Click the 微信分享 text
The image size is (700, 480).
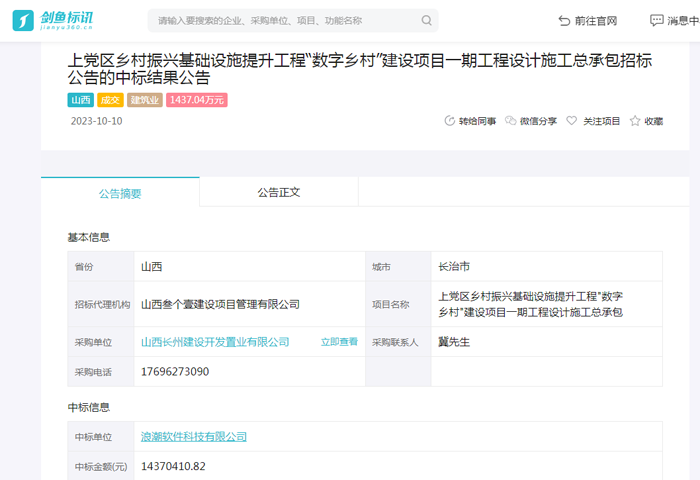538,121
